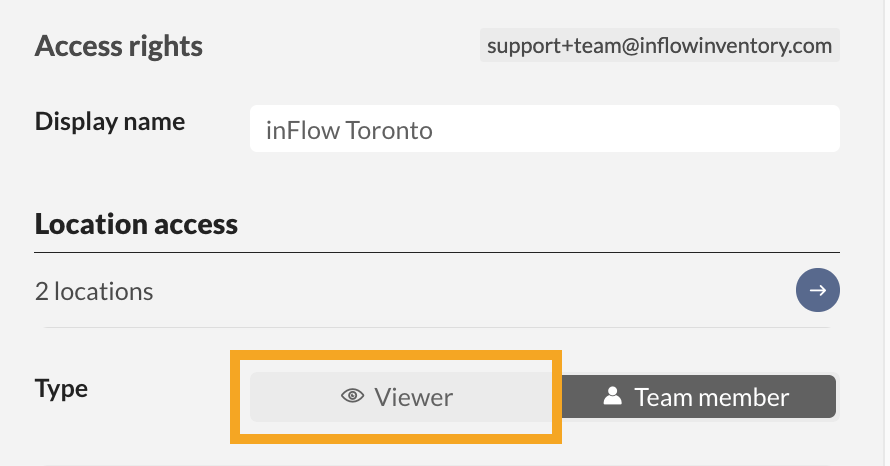890x466 pixels.
Task: Switch the type to Team member
Action: pos(698,397)
